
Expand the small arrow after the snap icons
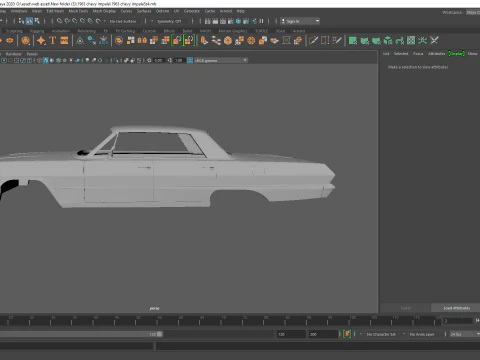(x=105, y=21)
